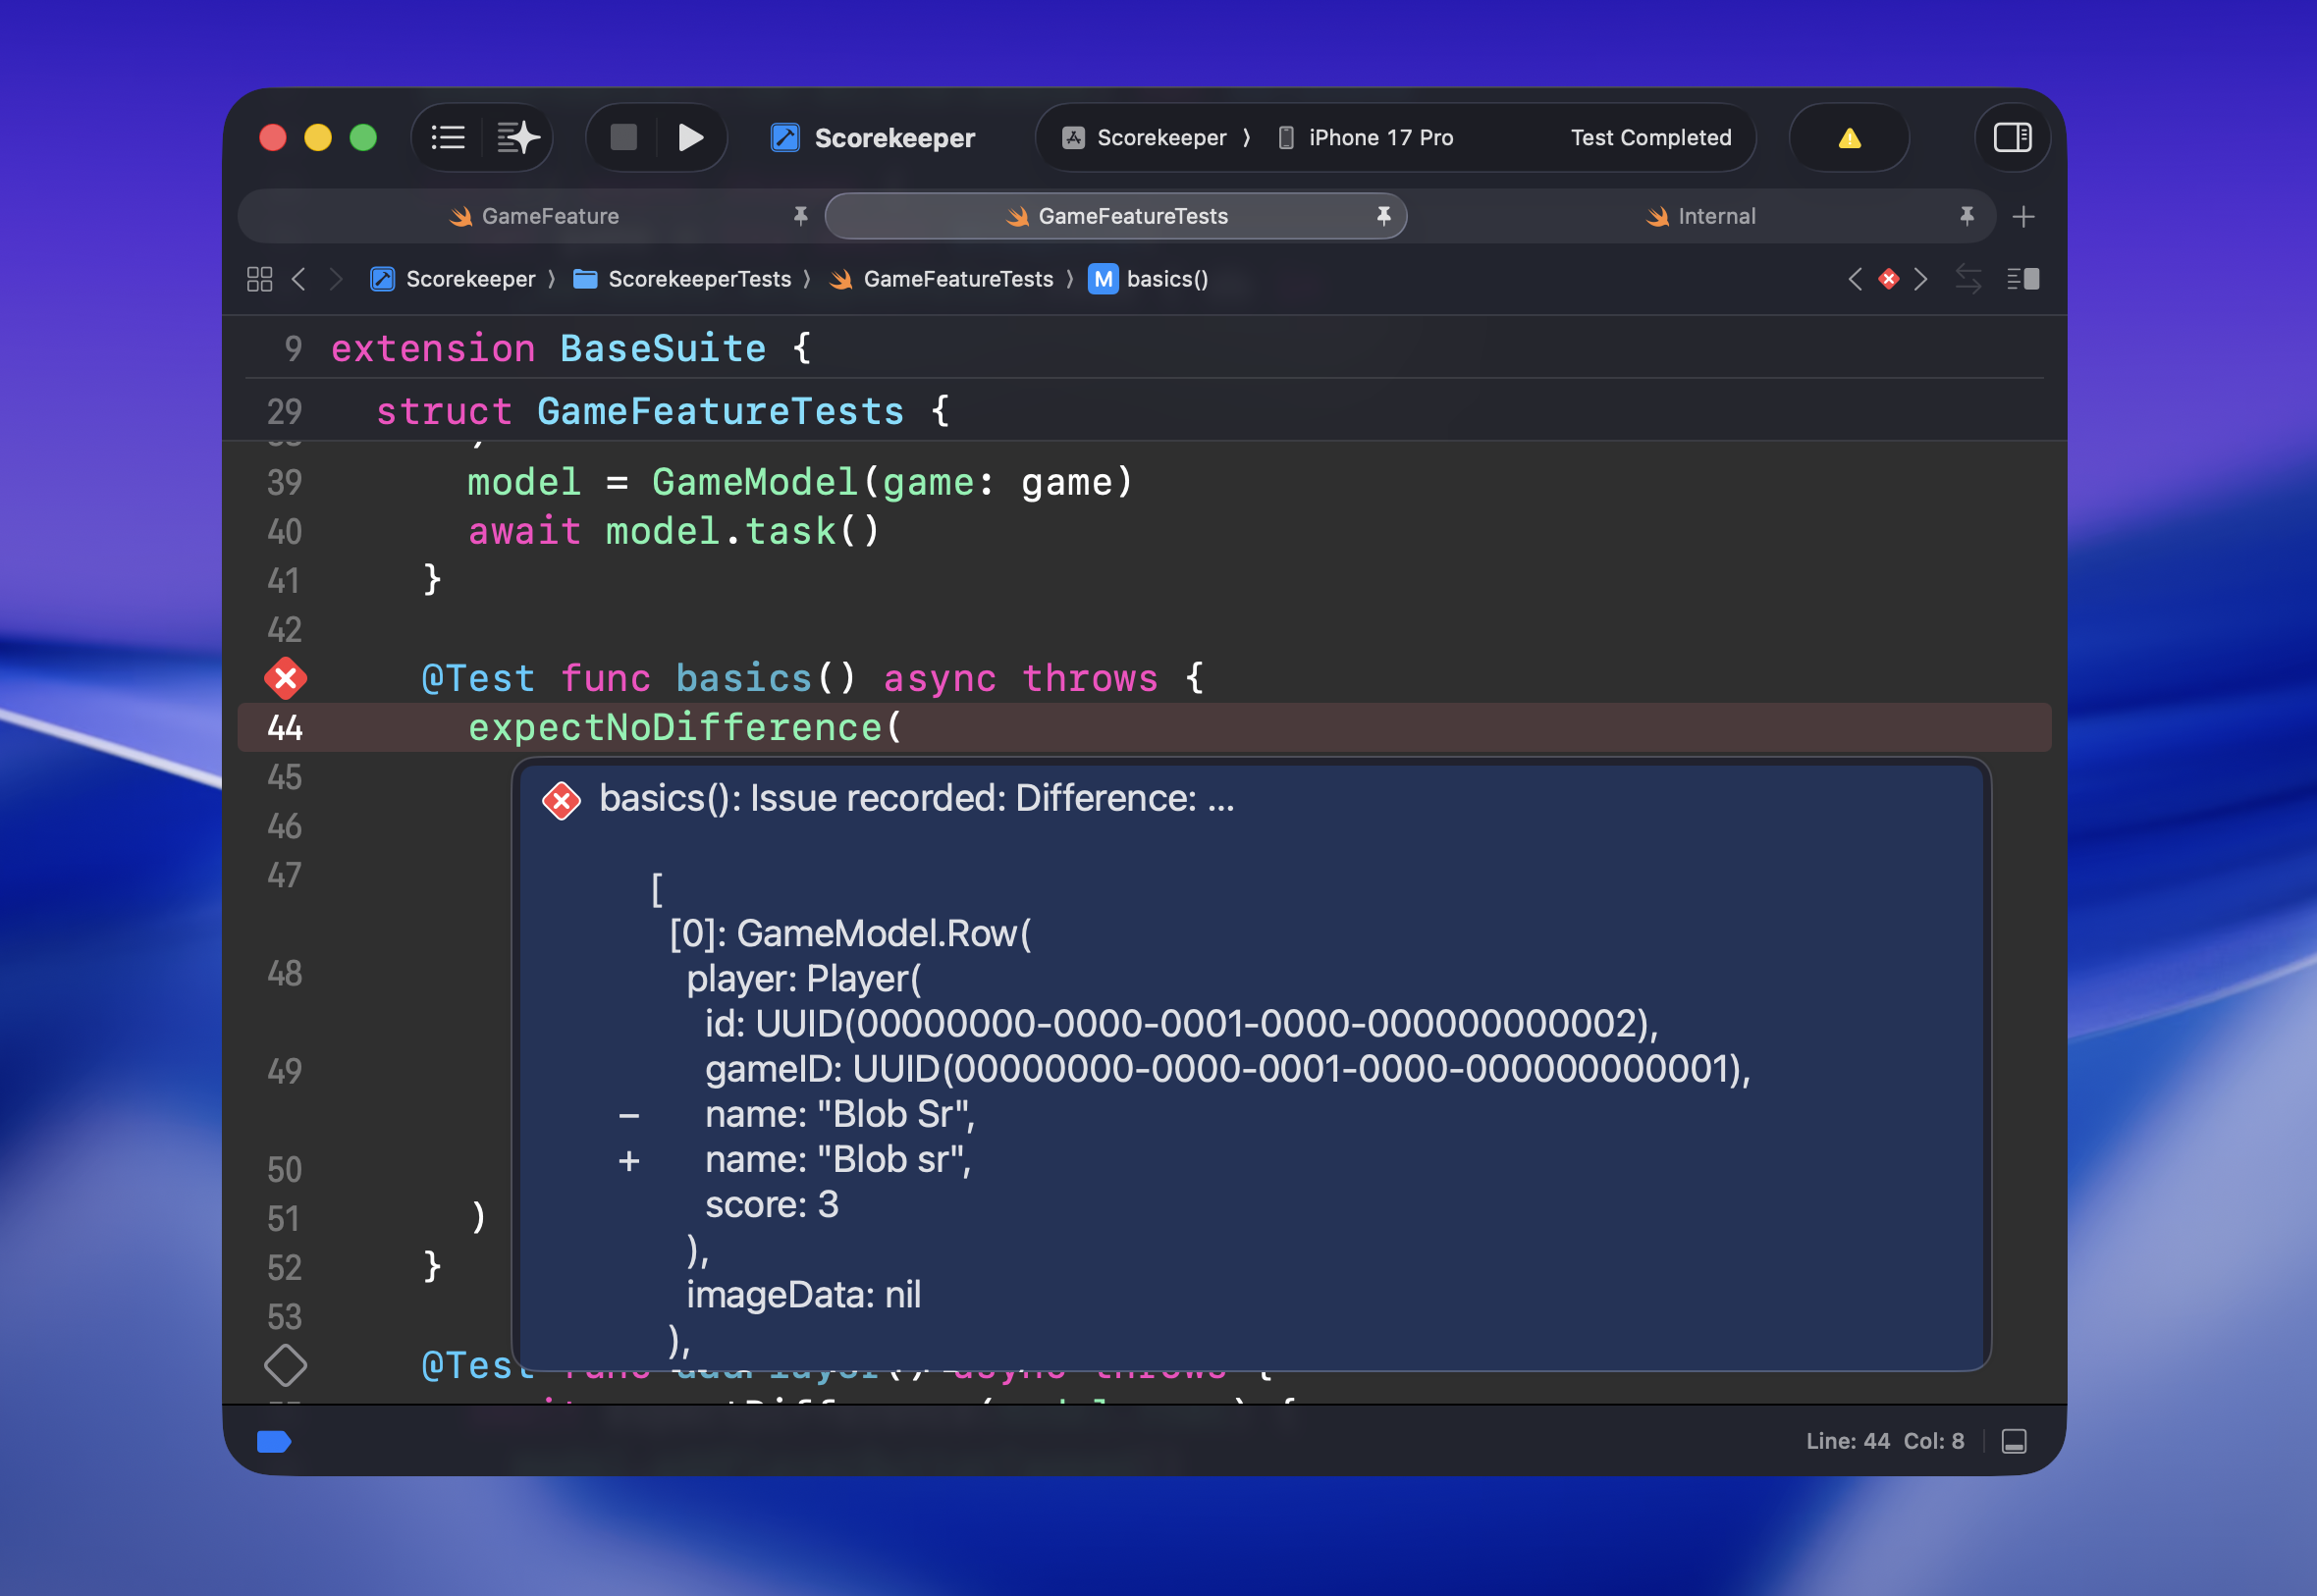Select the iPhone 17 Pro destination

[1379, 138]
